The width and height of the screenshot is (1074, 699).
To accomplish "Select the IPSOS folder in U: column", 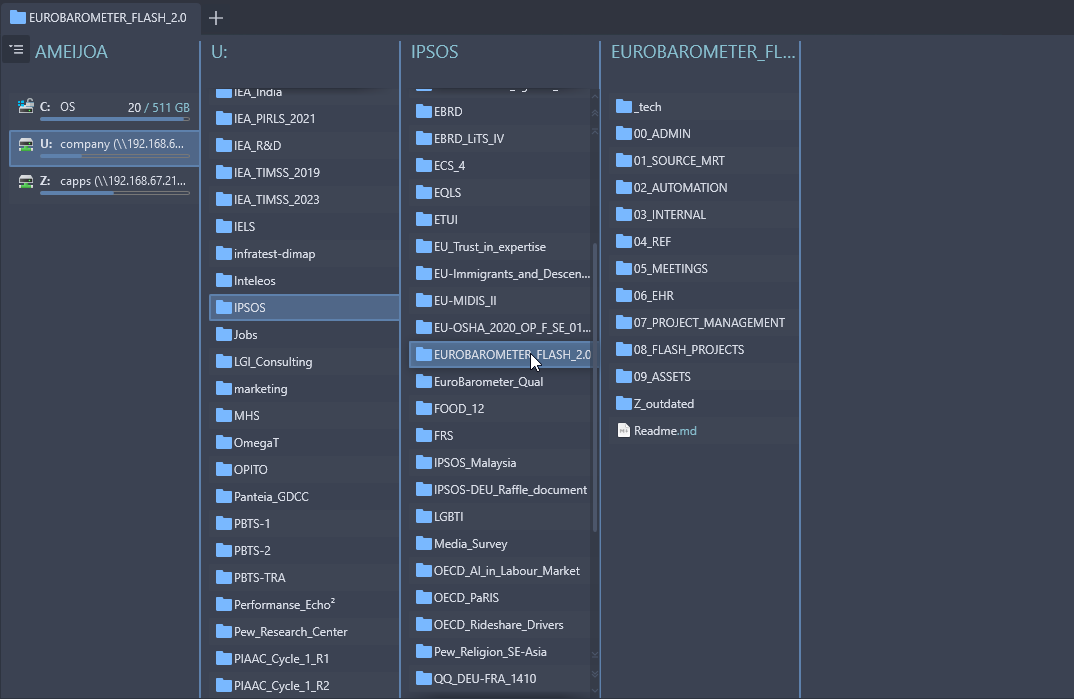I will [x=304, y=307].
